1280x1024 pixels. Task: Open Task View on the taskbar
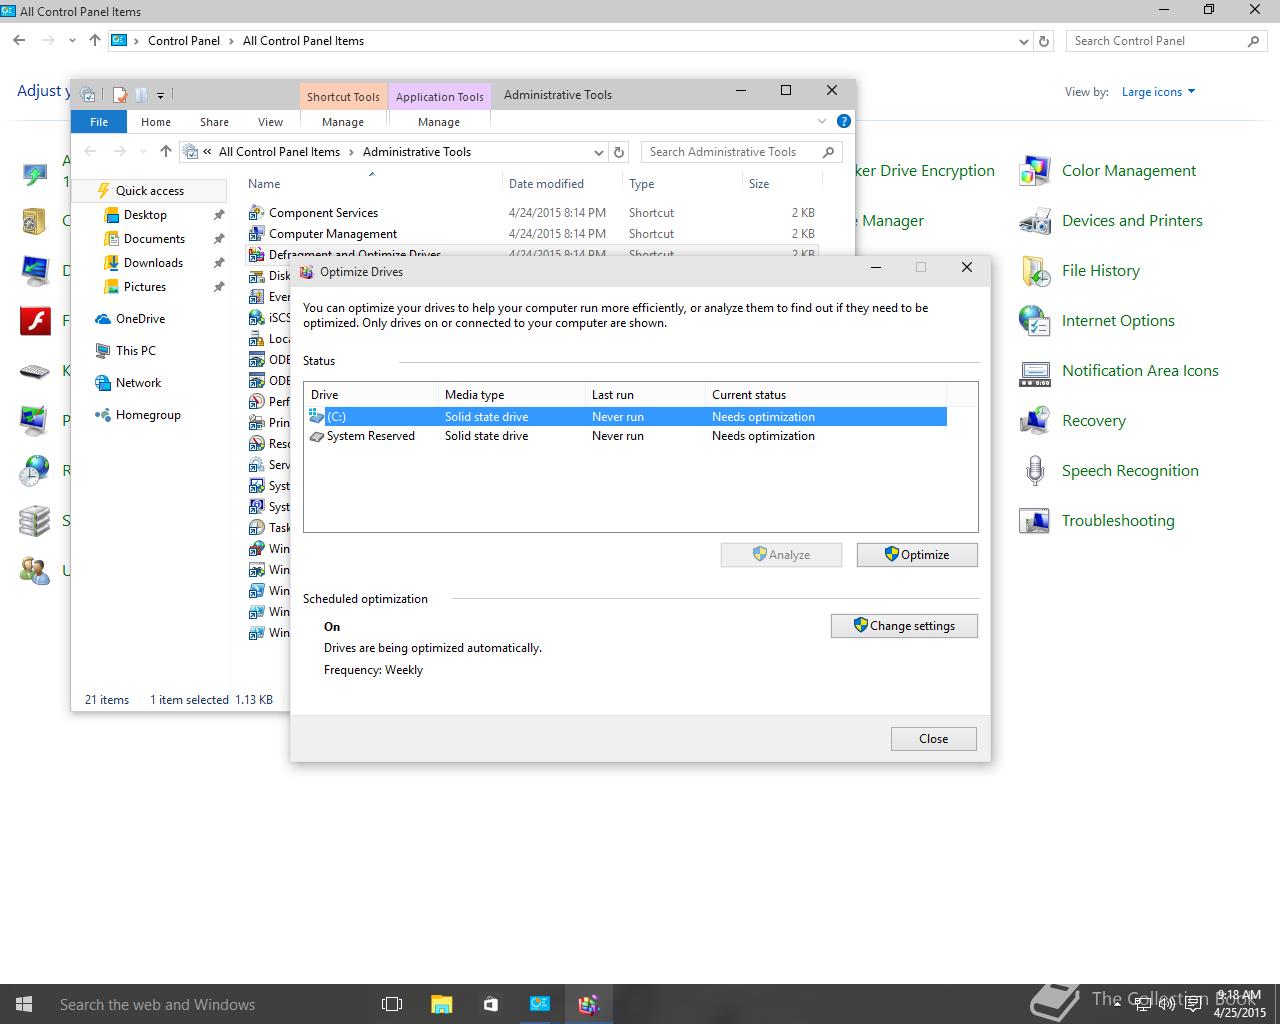click(x=392, y=1004)
